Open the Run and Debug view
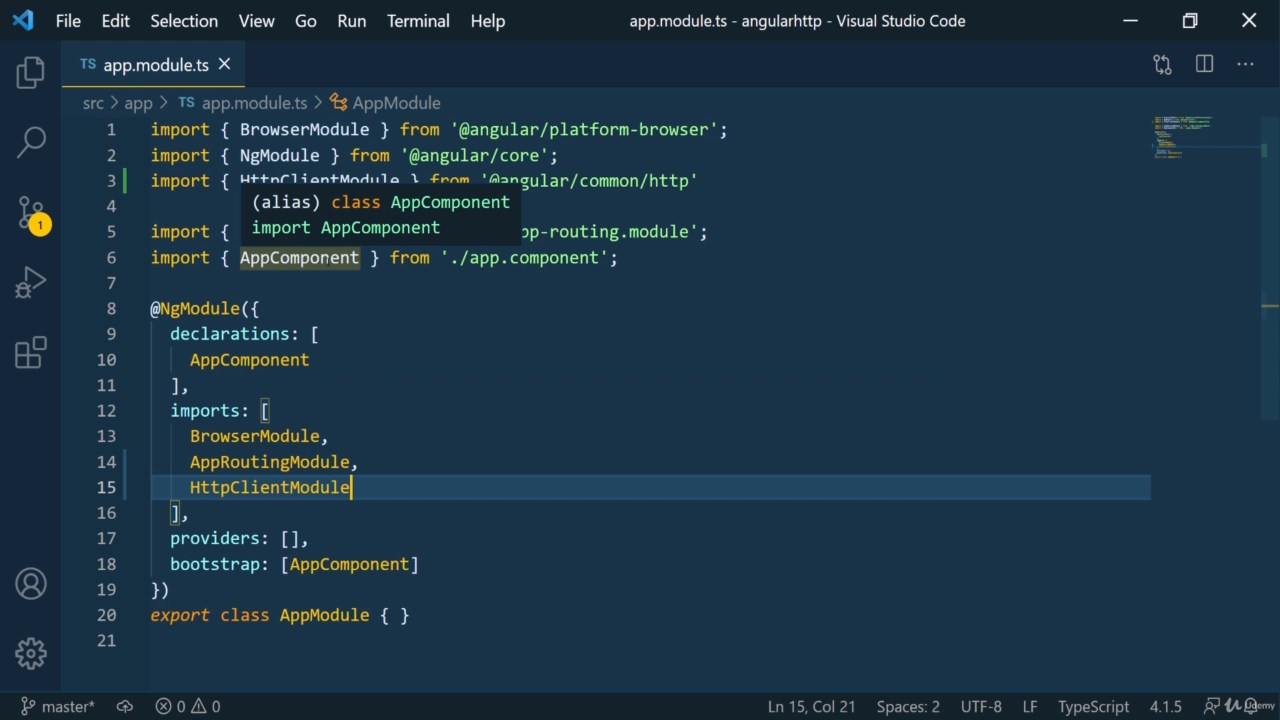This screenshot has height=720, width=1280. pyautogui.click(x=31, y=283)
